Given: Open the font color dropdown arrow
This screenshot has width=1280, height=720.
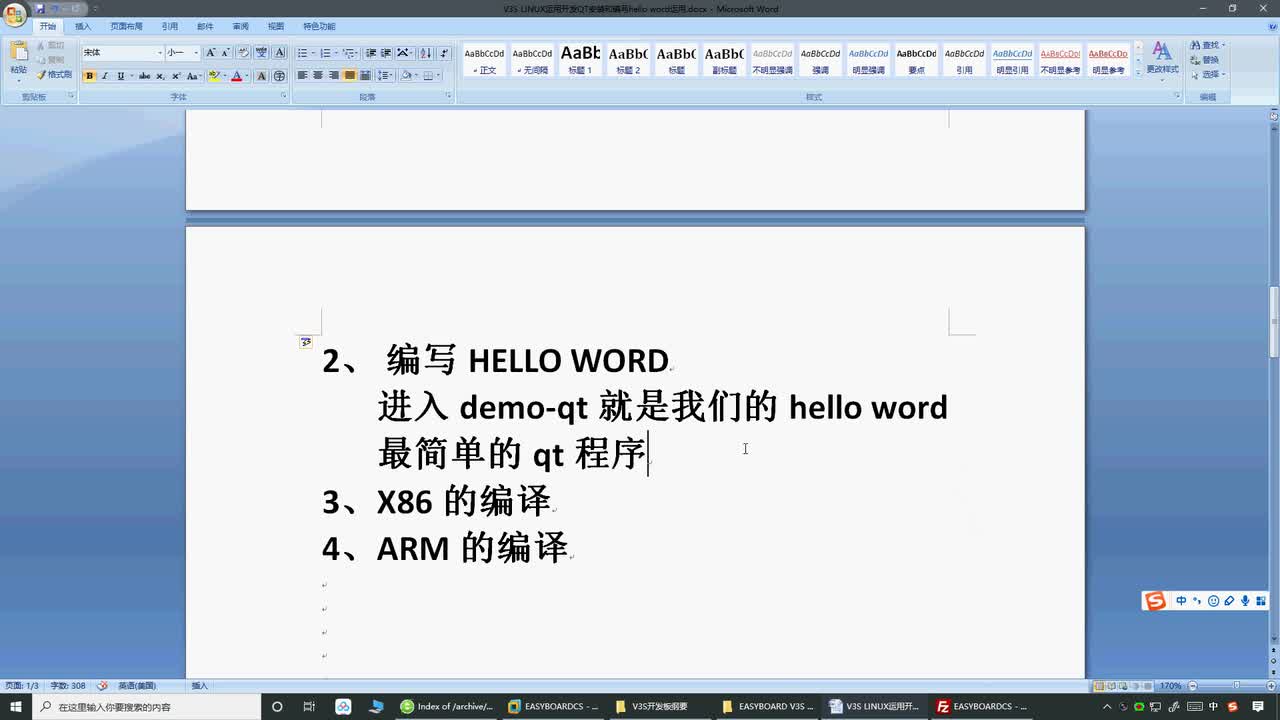Looking at the screenshot, I should click(247, 76).
